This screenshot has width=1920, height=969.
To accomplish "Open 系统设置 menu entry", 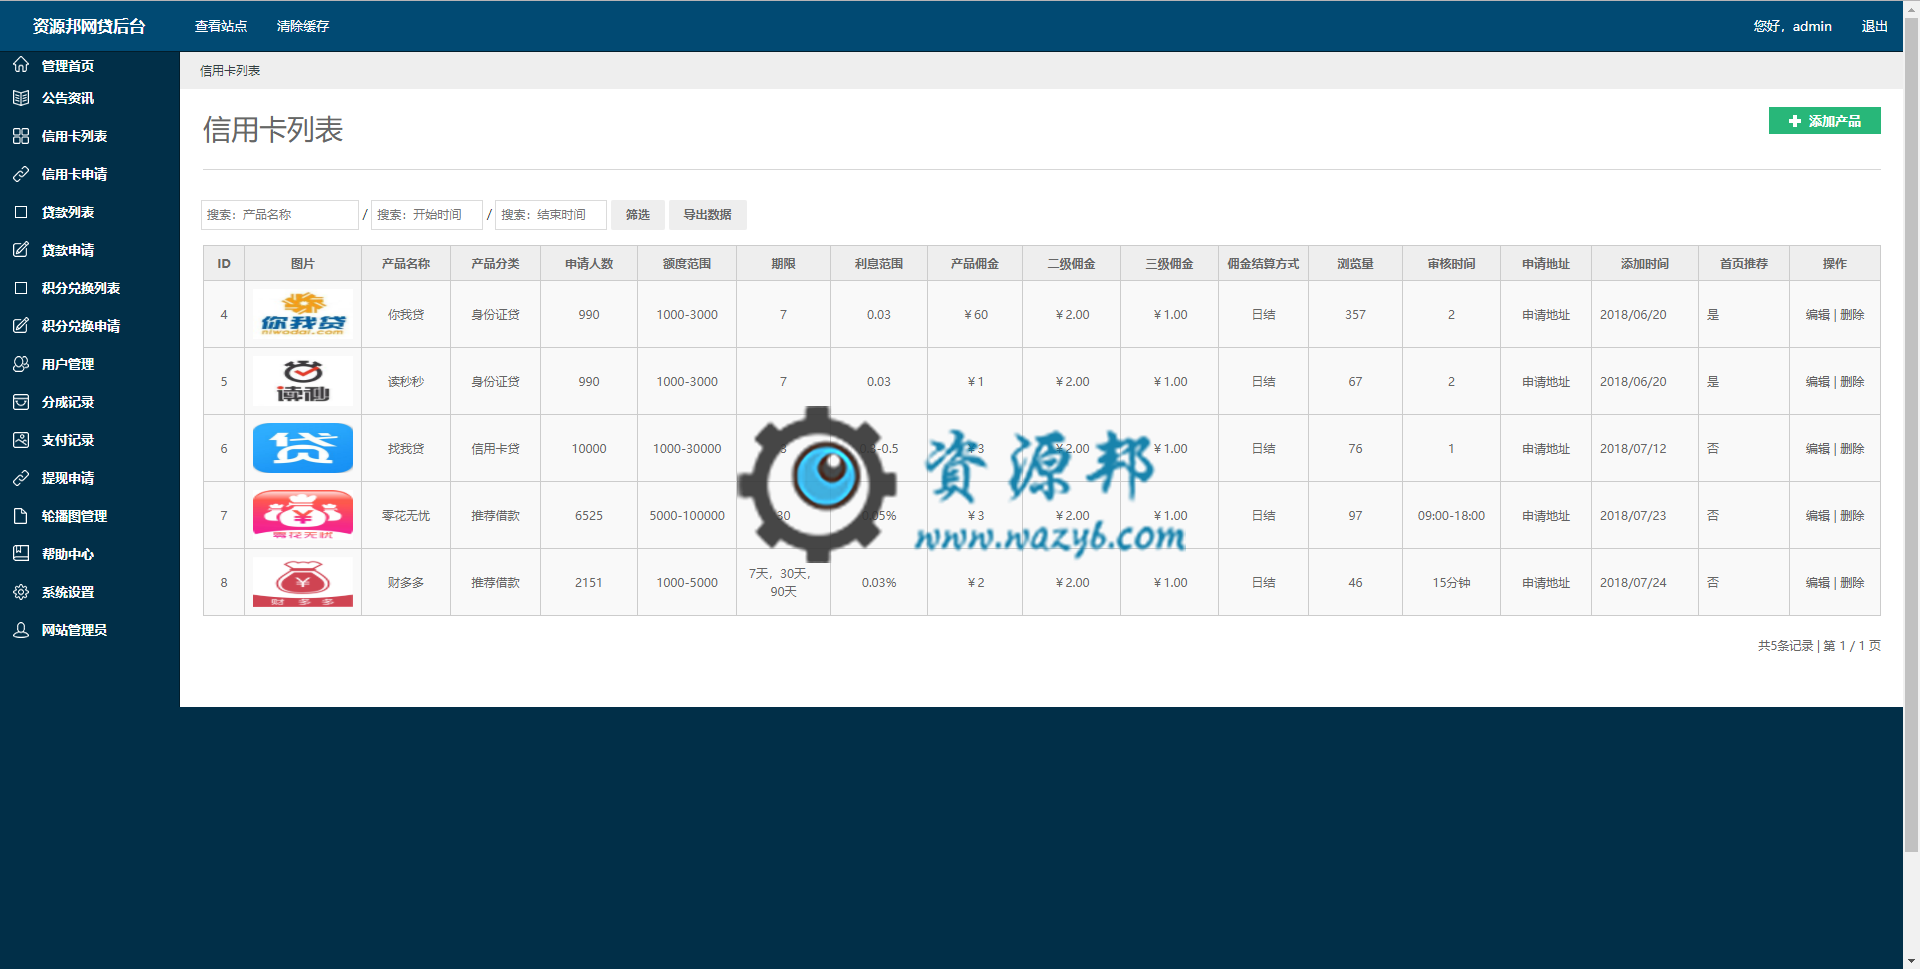I will coord(68,592).
